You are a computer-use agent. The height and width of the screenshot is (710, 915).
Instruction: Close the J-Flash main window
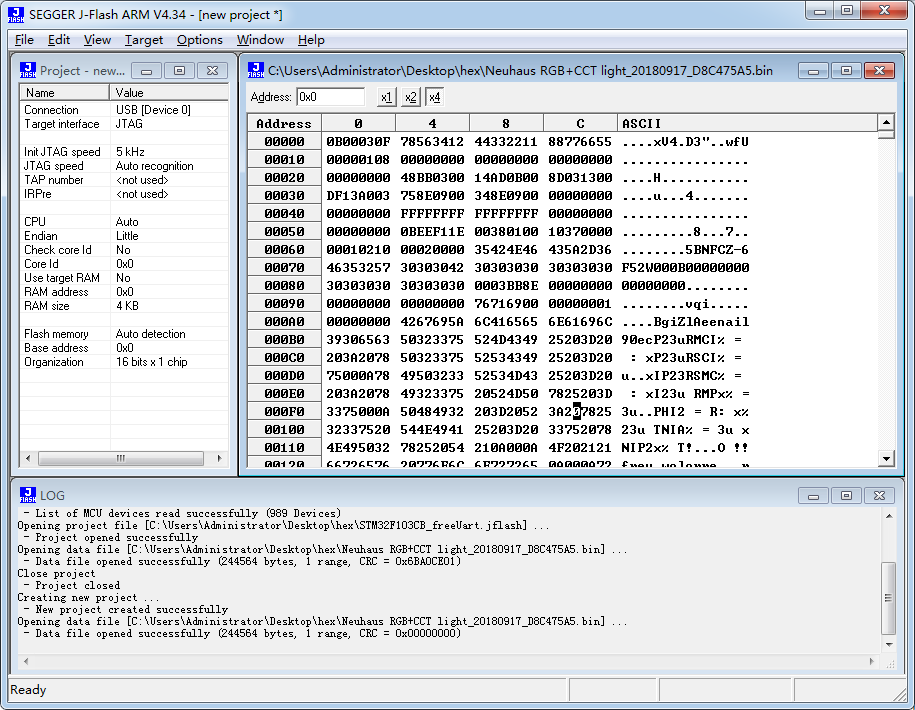click(884, 11)
